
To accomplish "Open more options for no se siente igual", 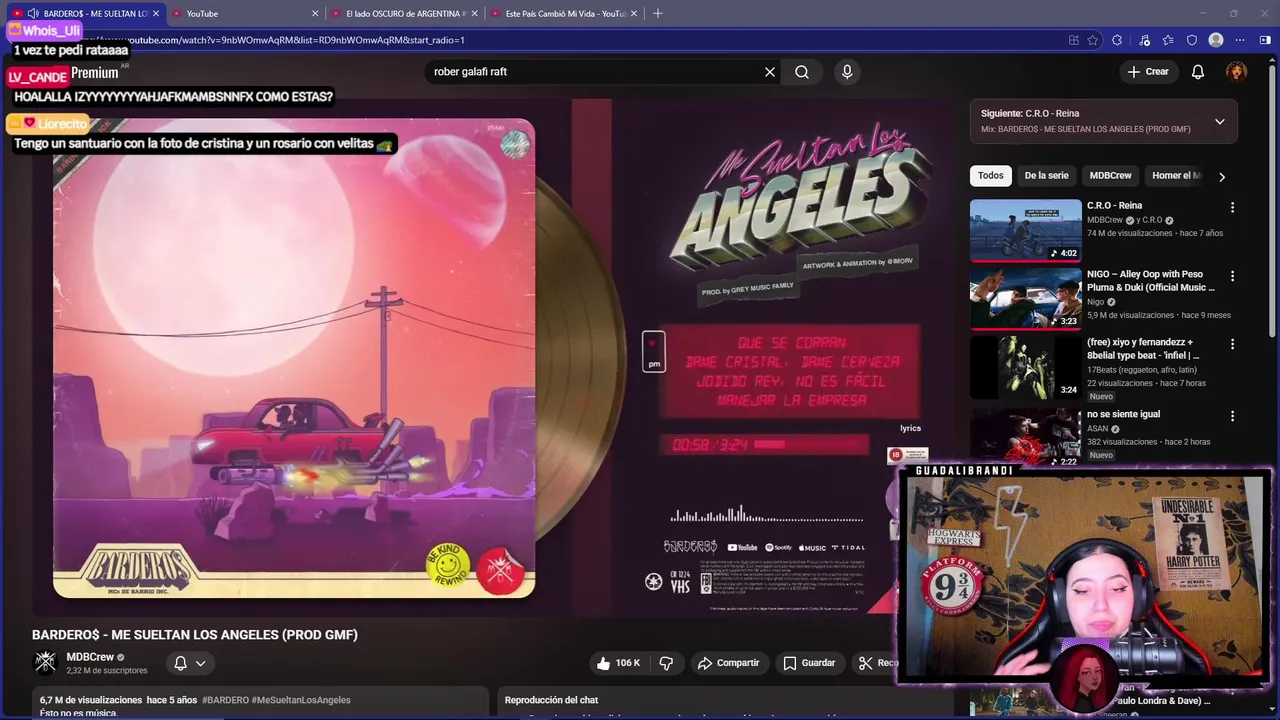I will coord(1232,416).
